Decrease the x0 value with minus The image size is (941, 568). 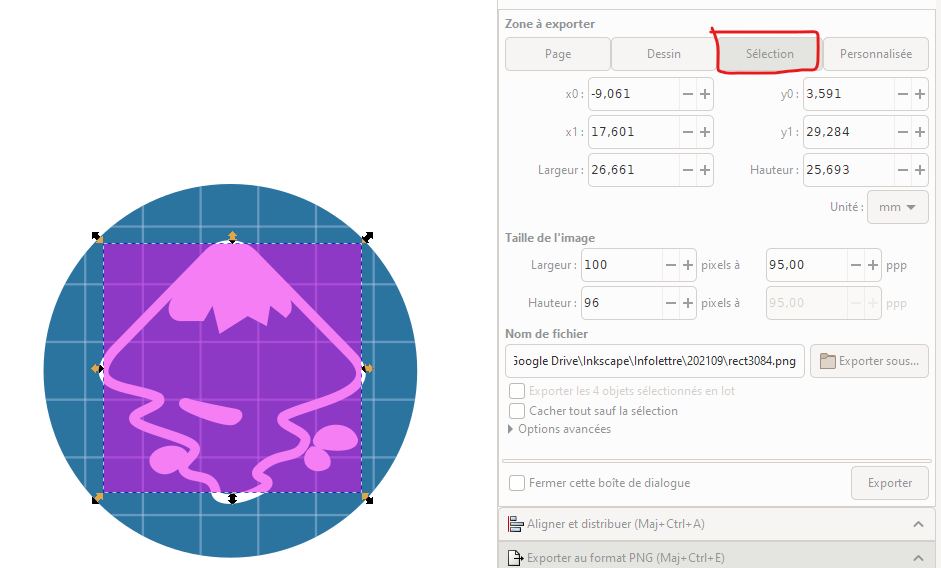click(688, 94)
